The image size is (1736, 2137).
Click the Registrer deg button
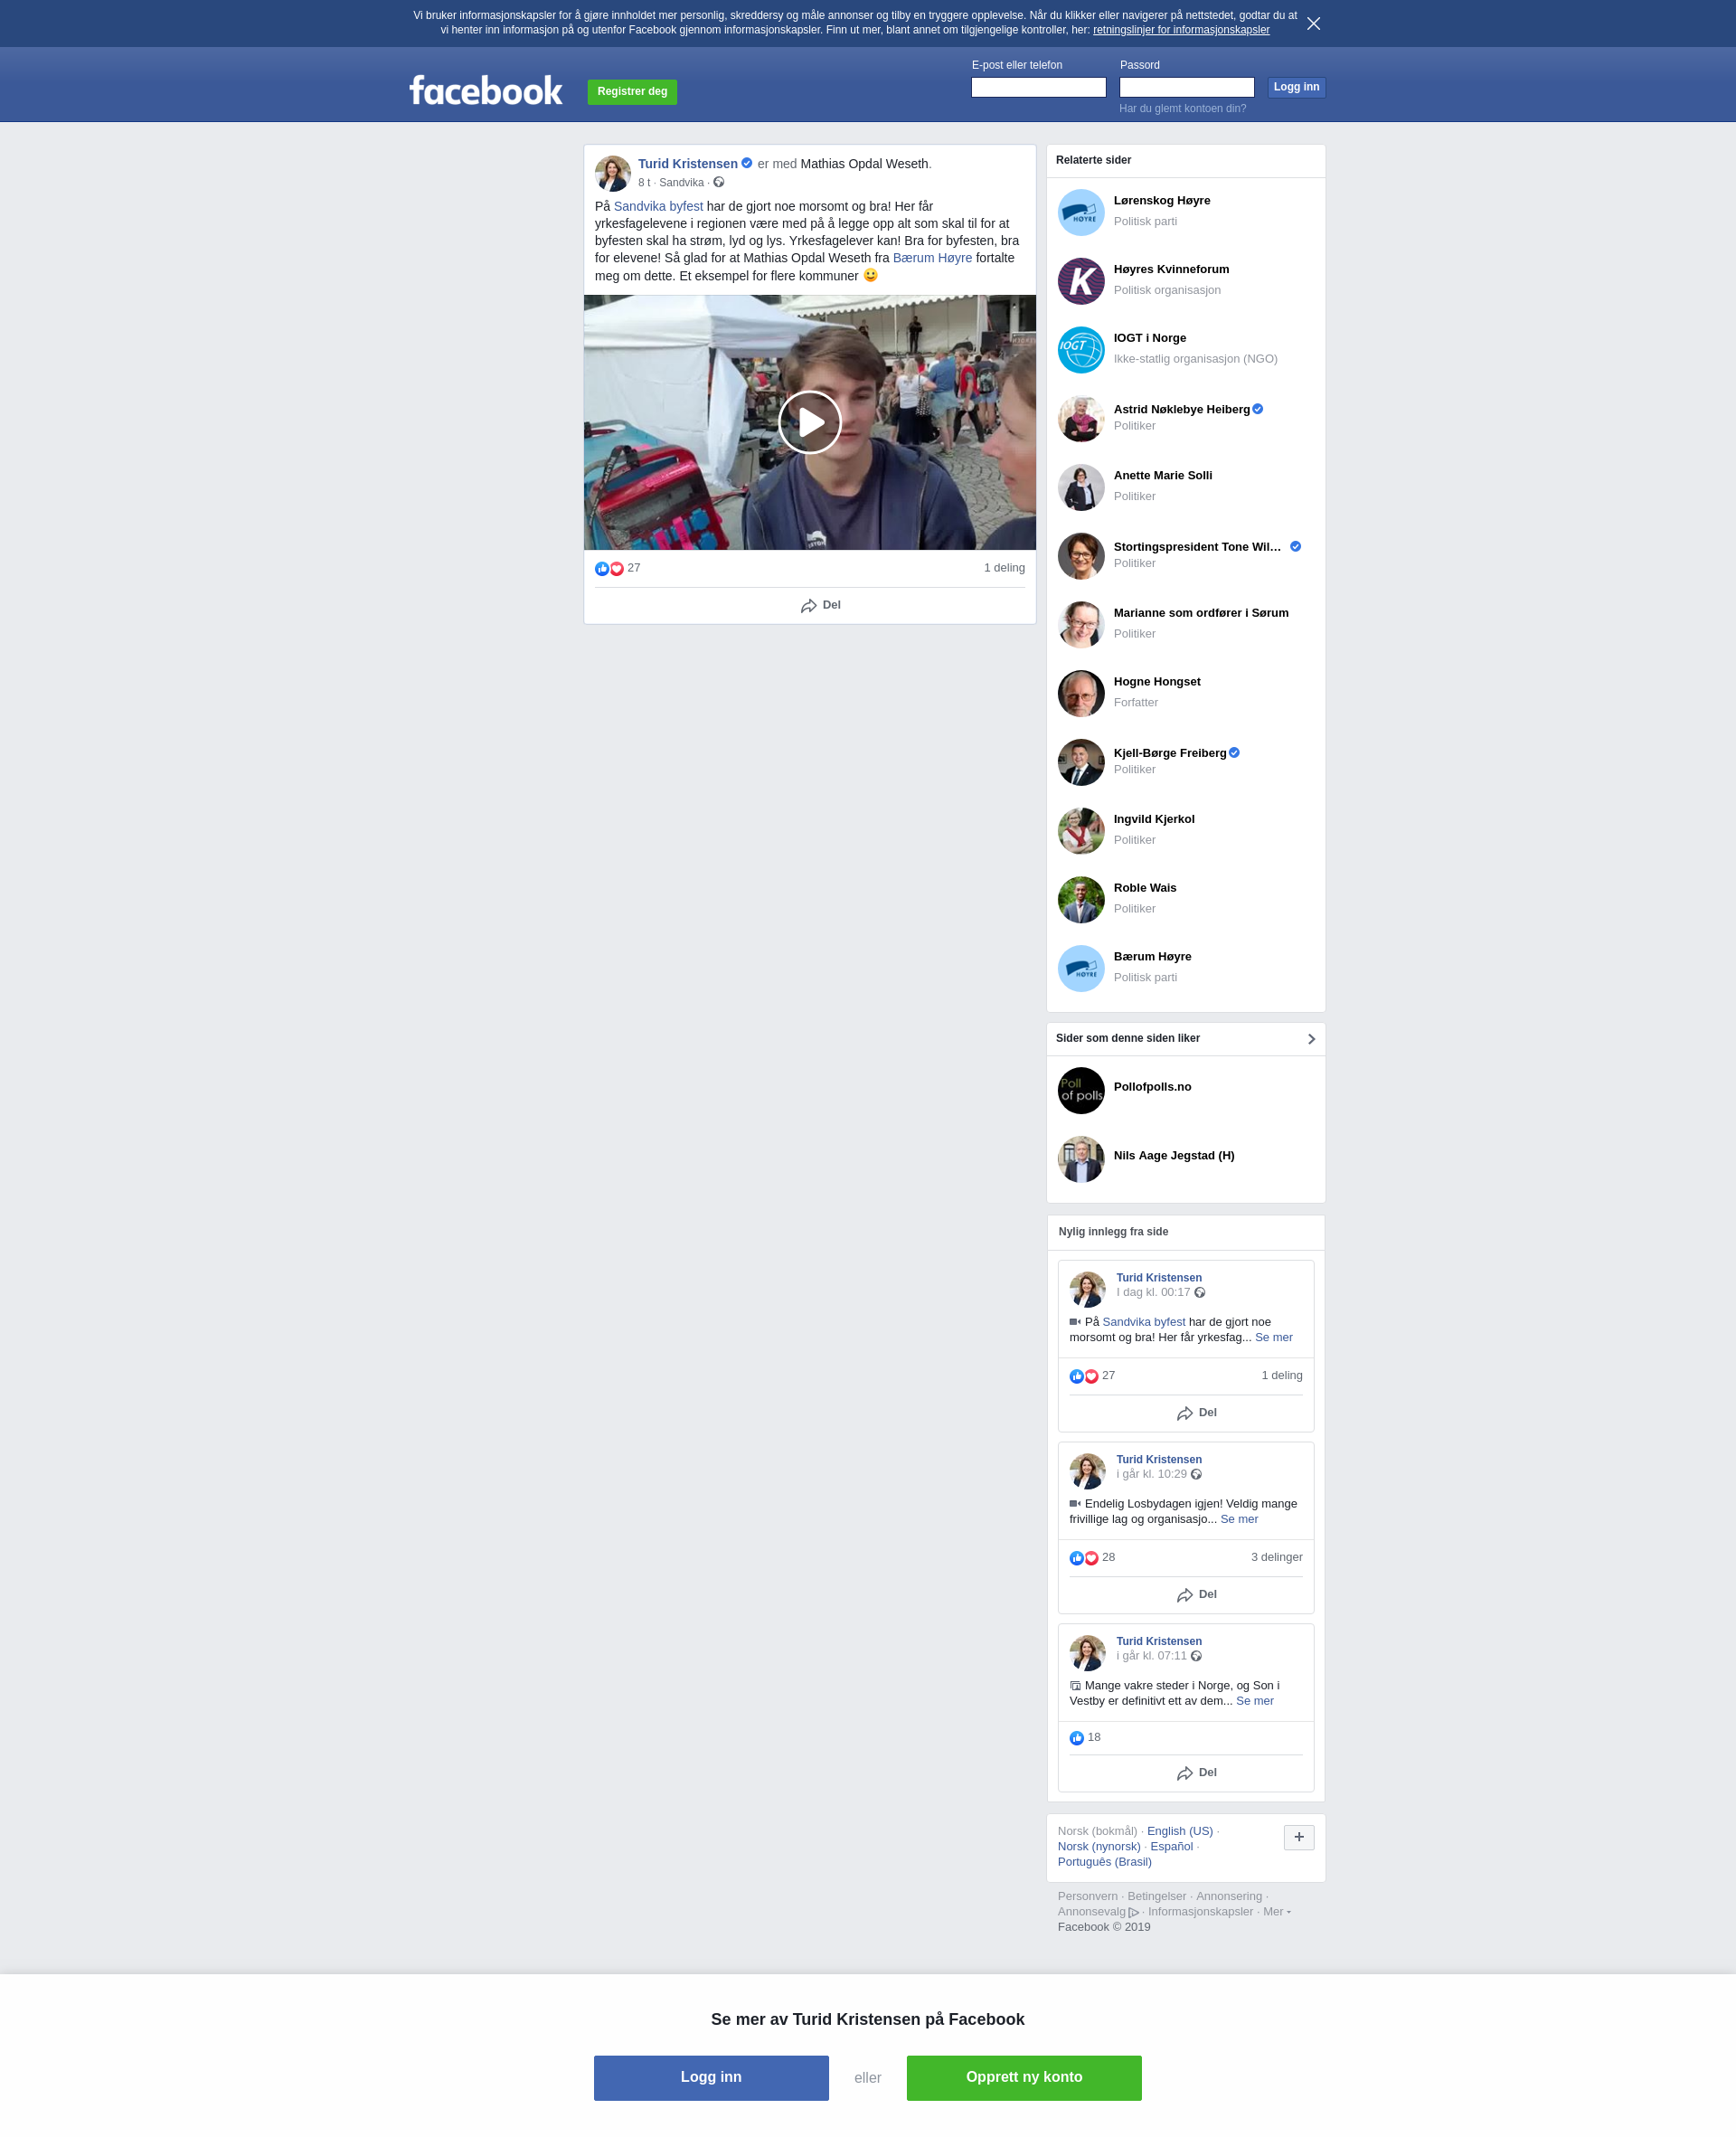pyautogui.click(x=632, y=92)
